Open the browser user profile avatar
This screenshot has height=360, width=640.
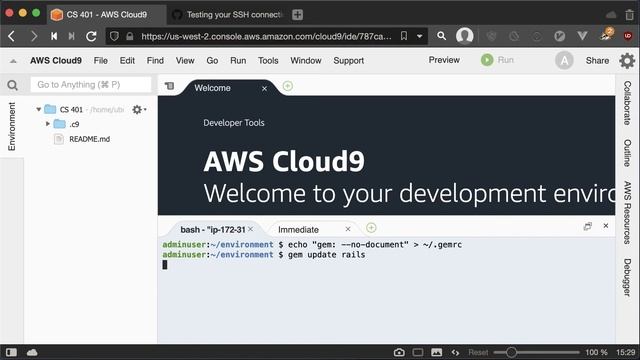pos(464,36)
